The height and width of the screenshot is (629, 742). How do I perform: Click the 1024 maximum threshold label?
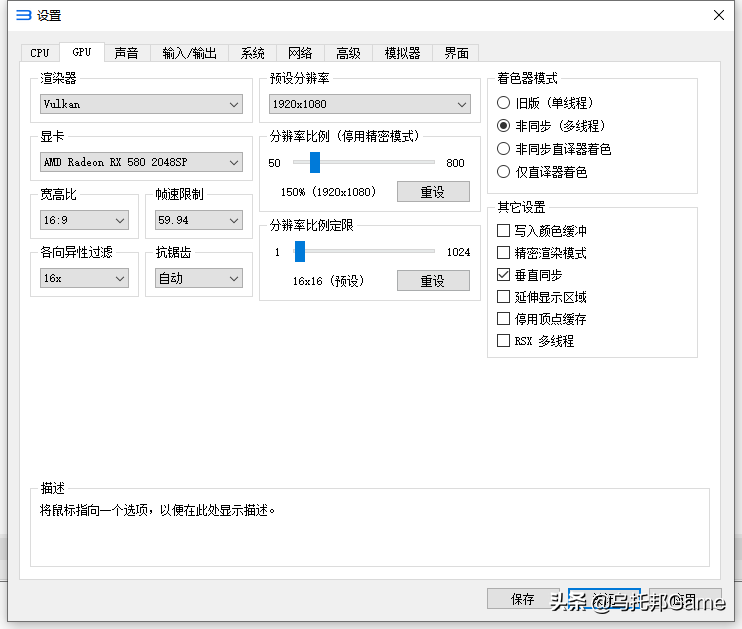(x=458, y=252)
